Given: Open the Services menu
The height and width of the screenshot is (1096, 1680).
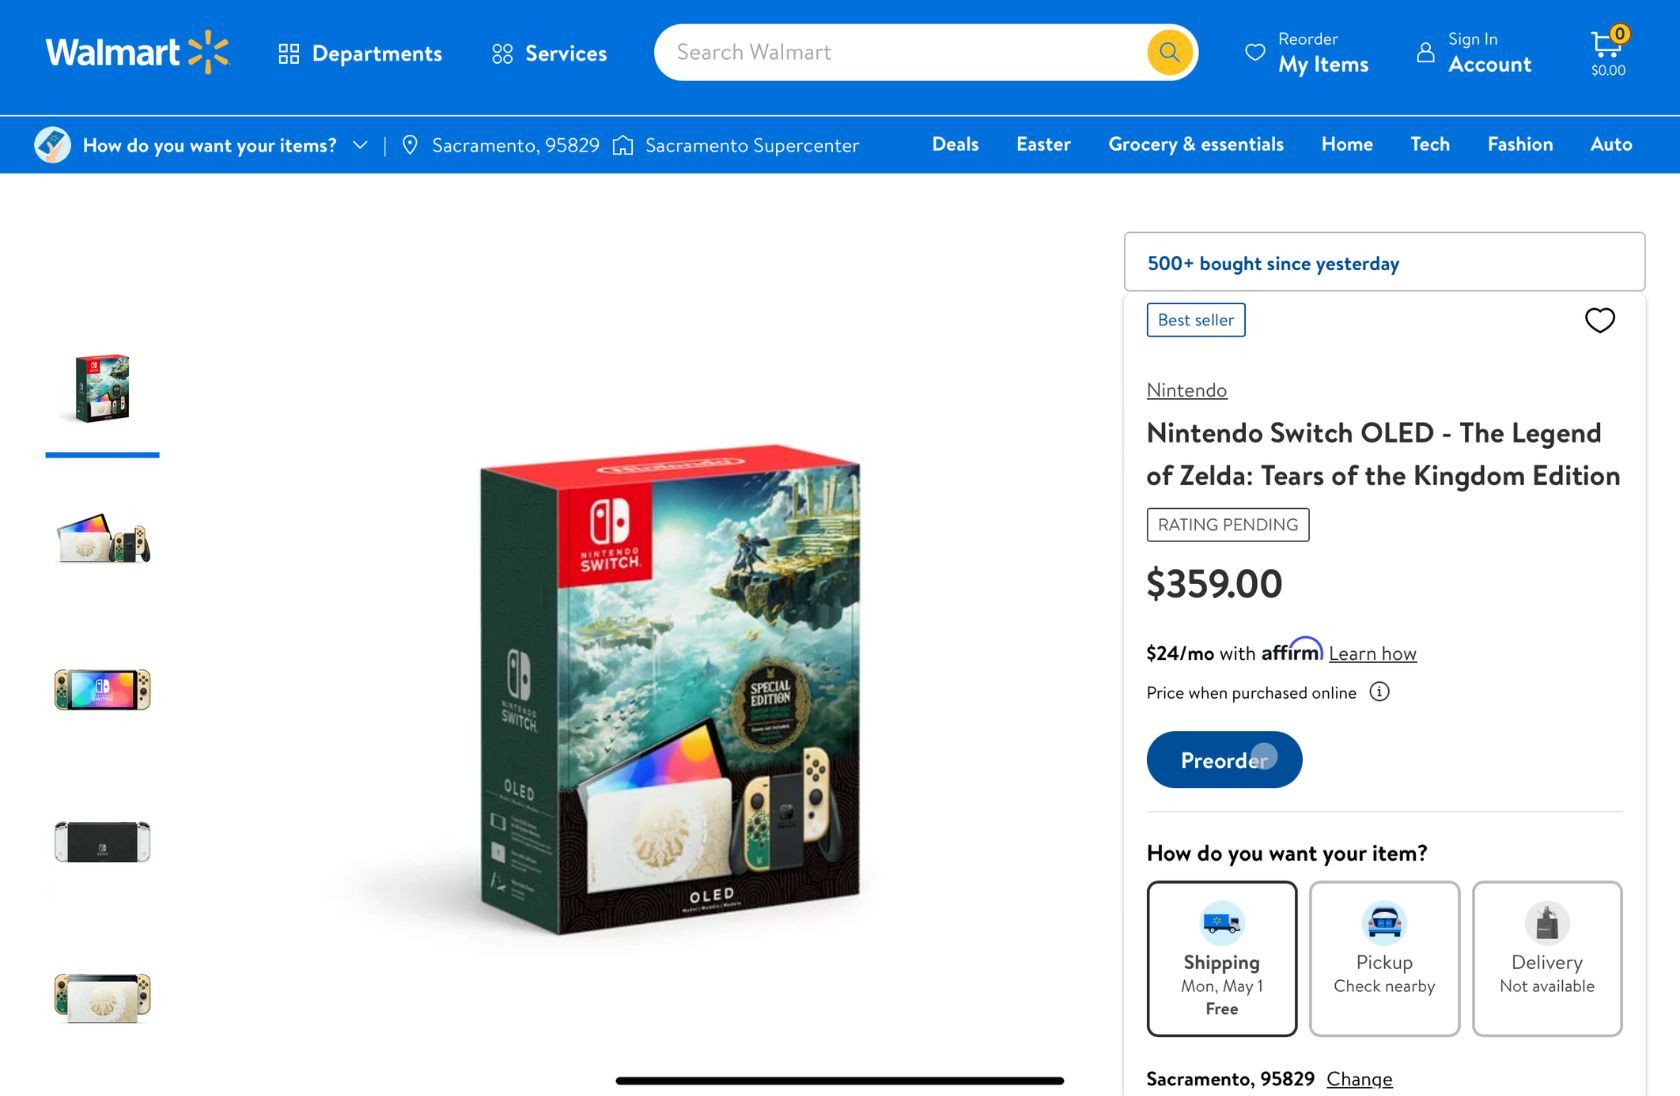Looking at the screenshot, I should click(x=549, y=53).
